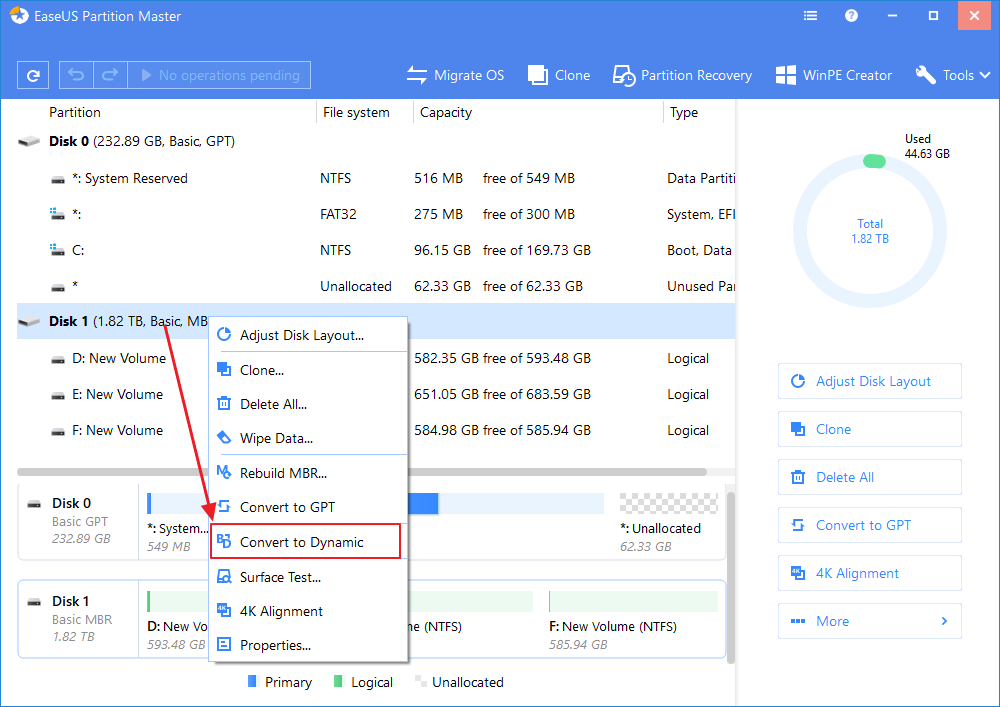This screenshot has width=1000, height=707.
Task: Select the System Reserved partition row
Action: tap(376, 179)
